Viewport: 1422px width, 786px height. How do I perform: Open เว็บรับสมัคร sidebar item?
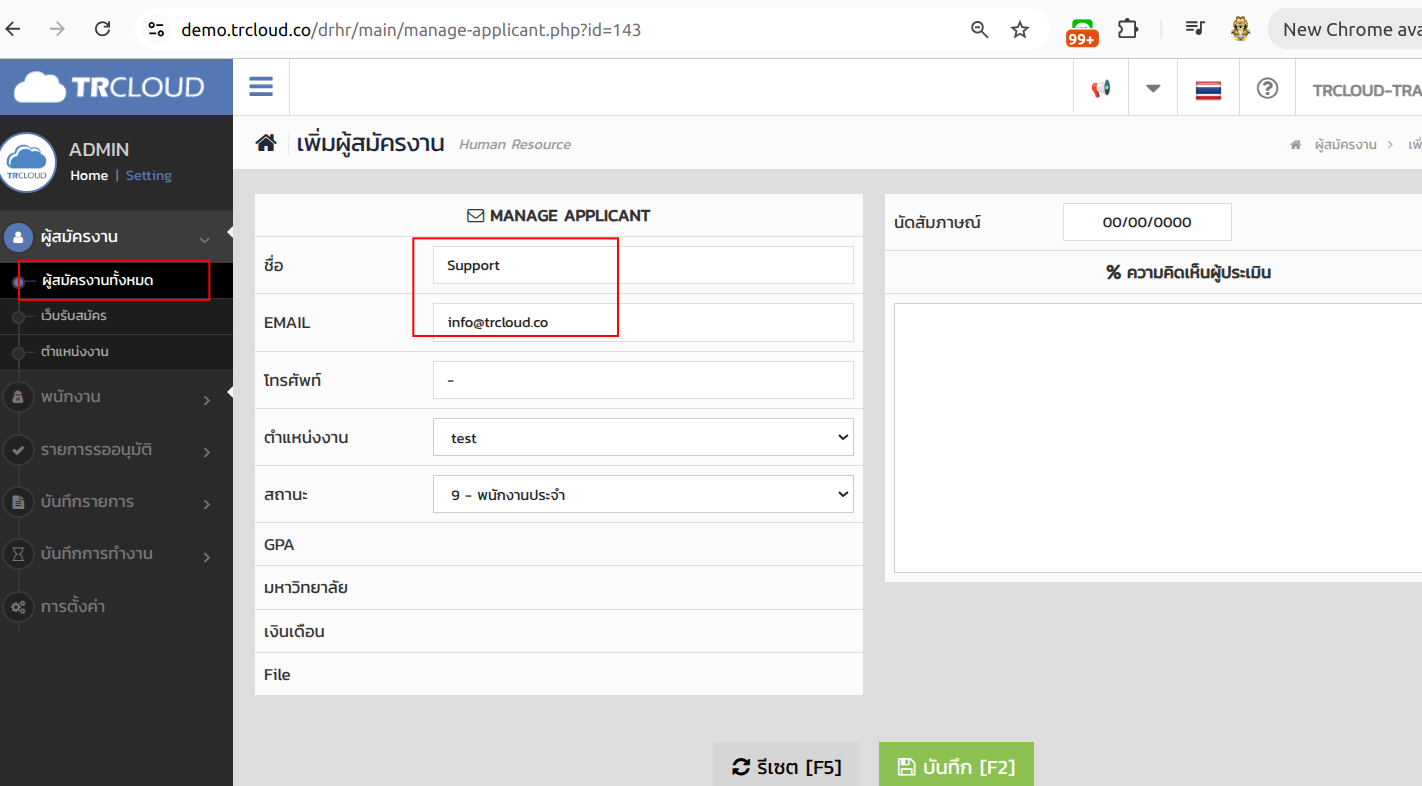74,316
